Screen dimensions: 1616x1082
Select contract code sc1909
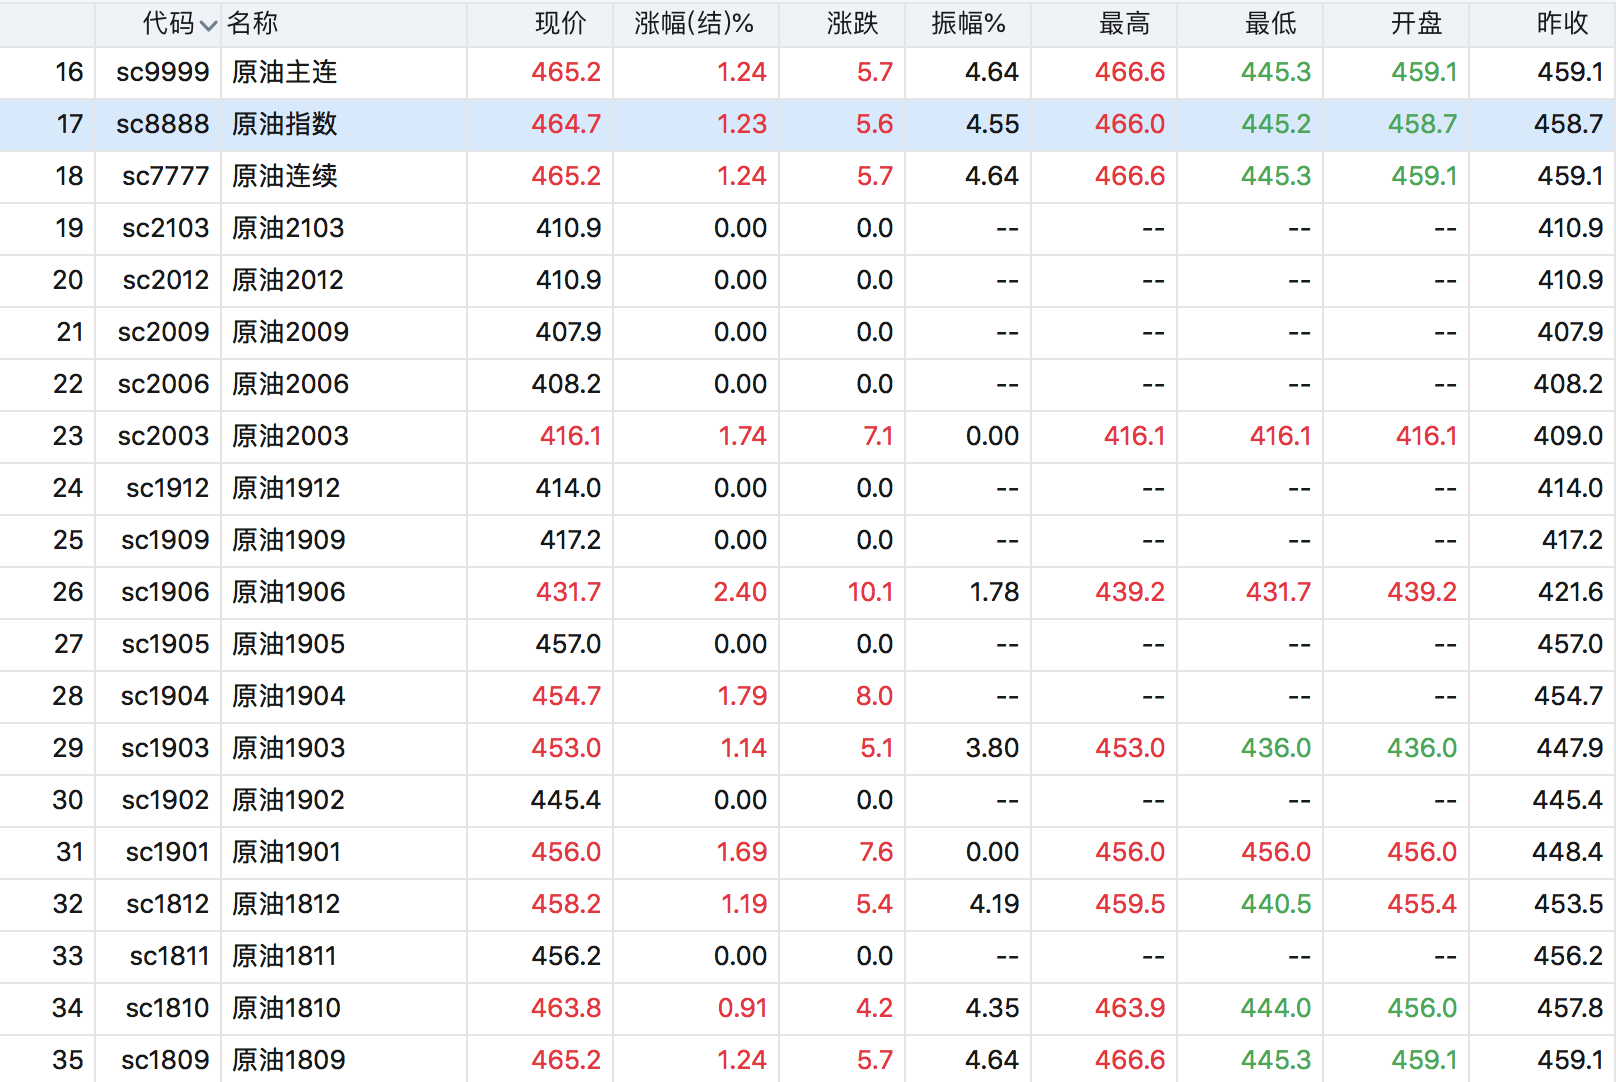click(165, 540)
